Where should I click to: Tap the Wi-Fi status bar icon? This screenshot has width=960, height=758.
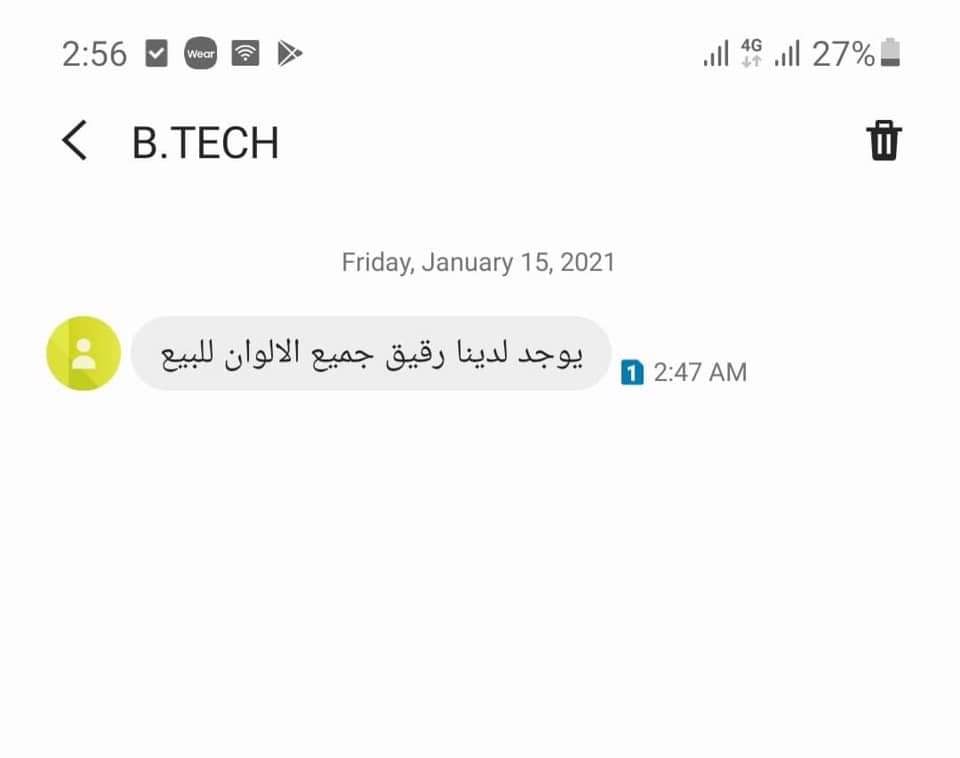[x=245, y=53]
